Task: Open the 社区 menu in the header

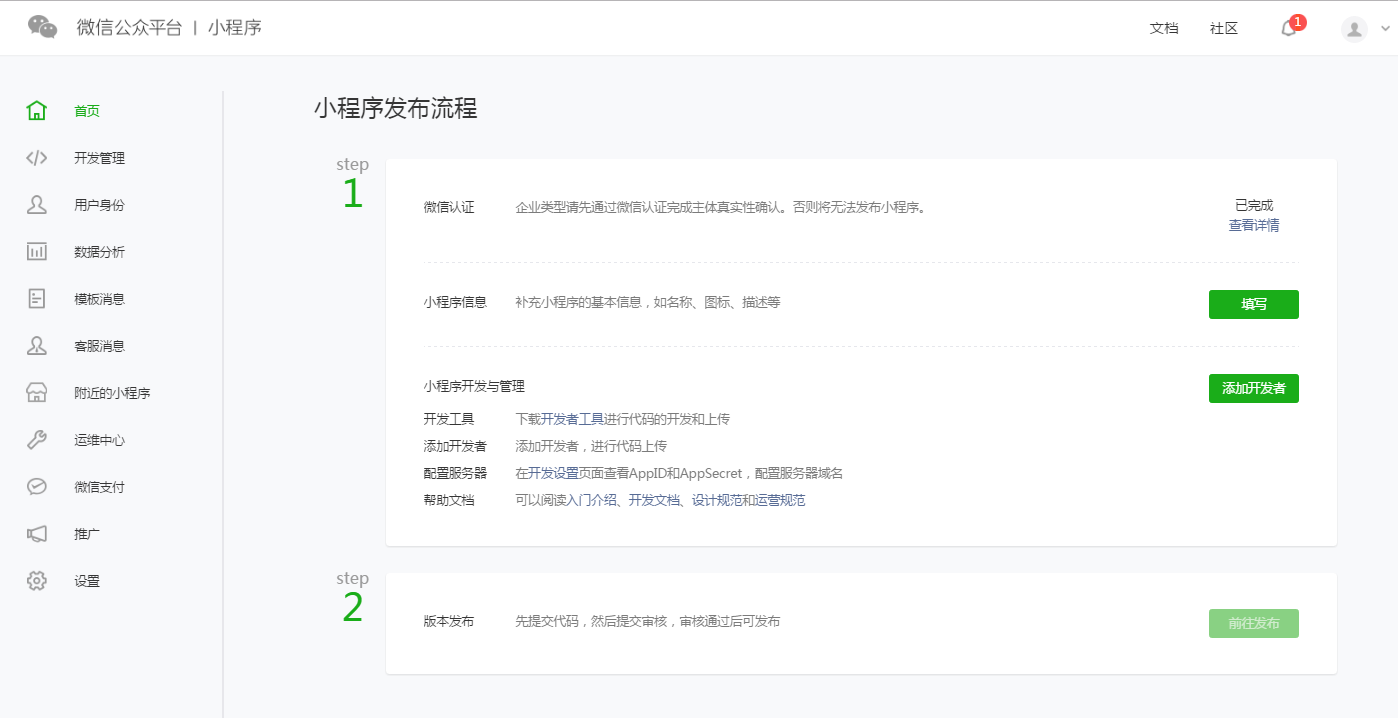Action: coord(1224,29)
